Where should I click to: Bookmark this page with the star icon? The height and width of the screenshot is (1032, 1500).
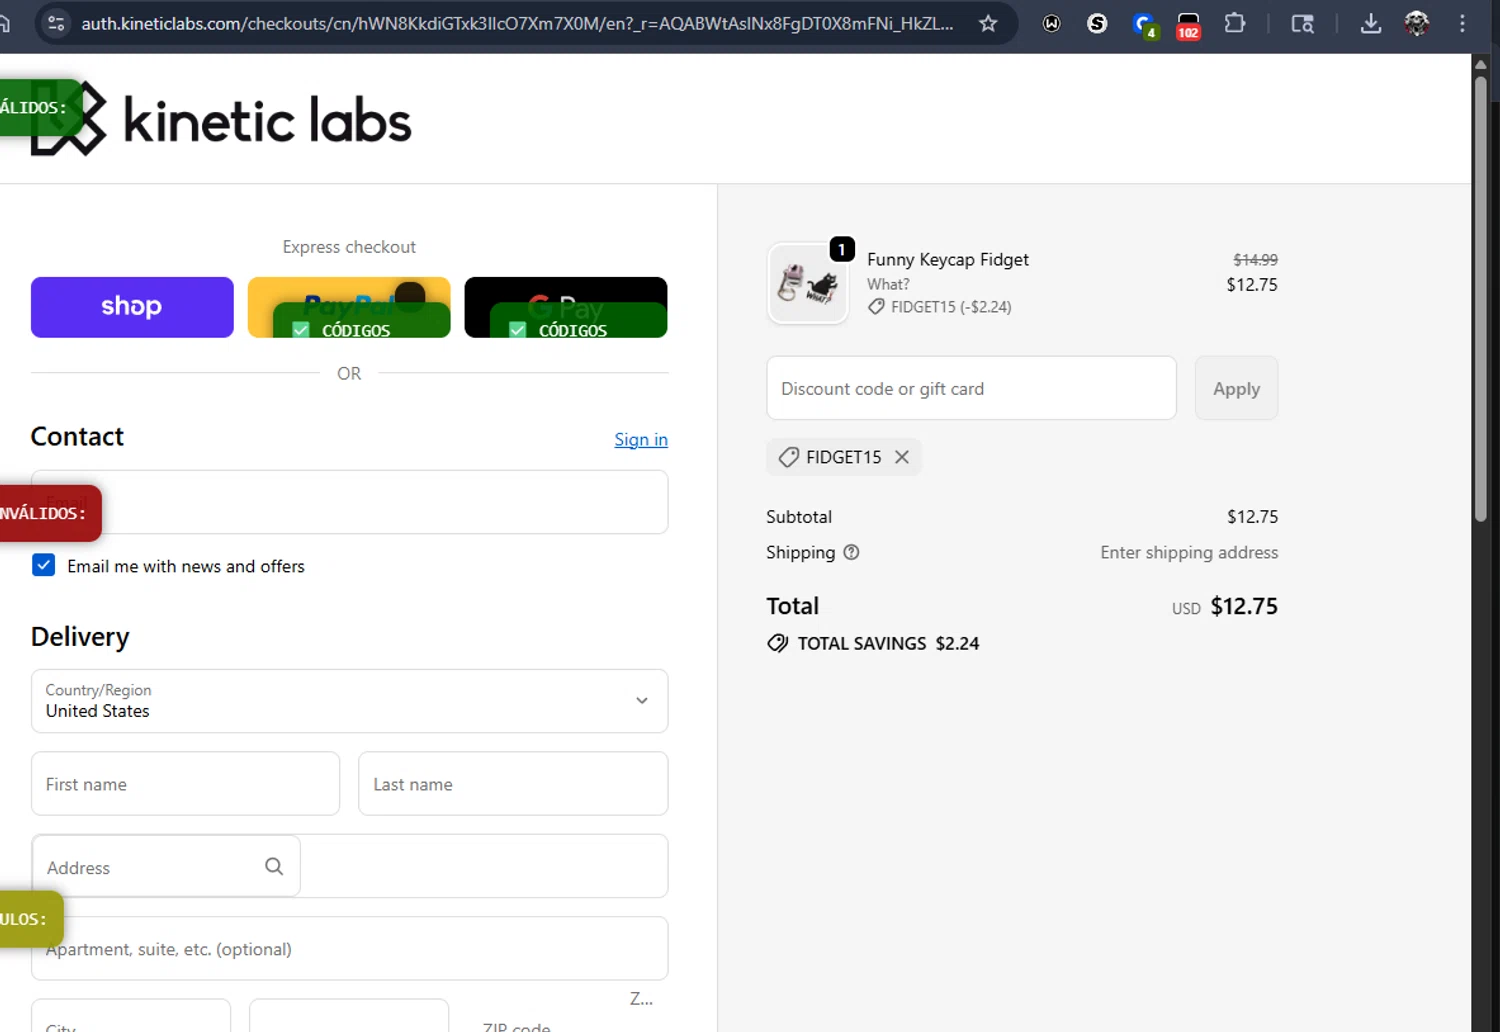[x=988, y=23]
